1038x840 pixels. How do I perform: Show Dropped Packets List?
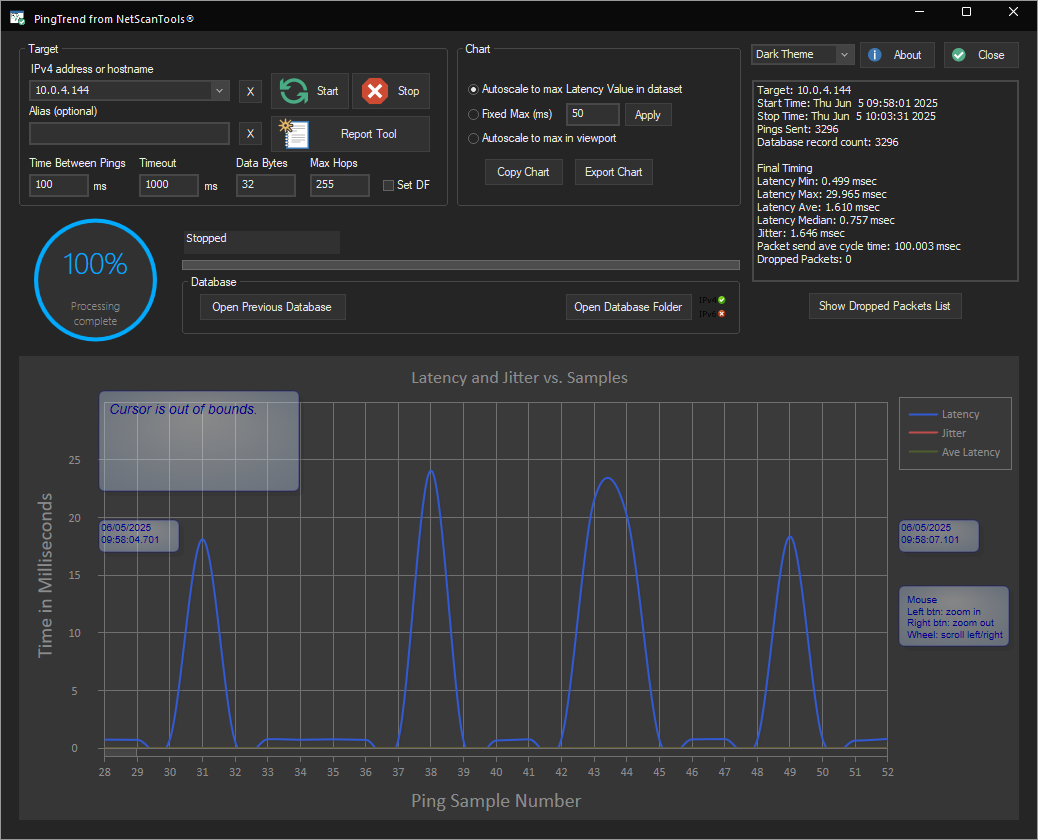coord(885,306)
